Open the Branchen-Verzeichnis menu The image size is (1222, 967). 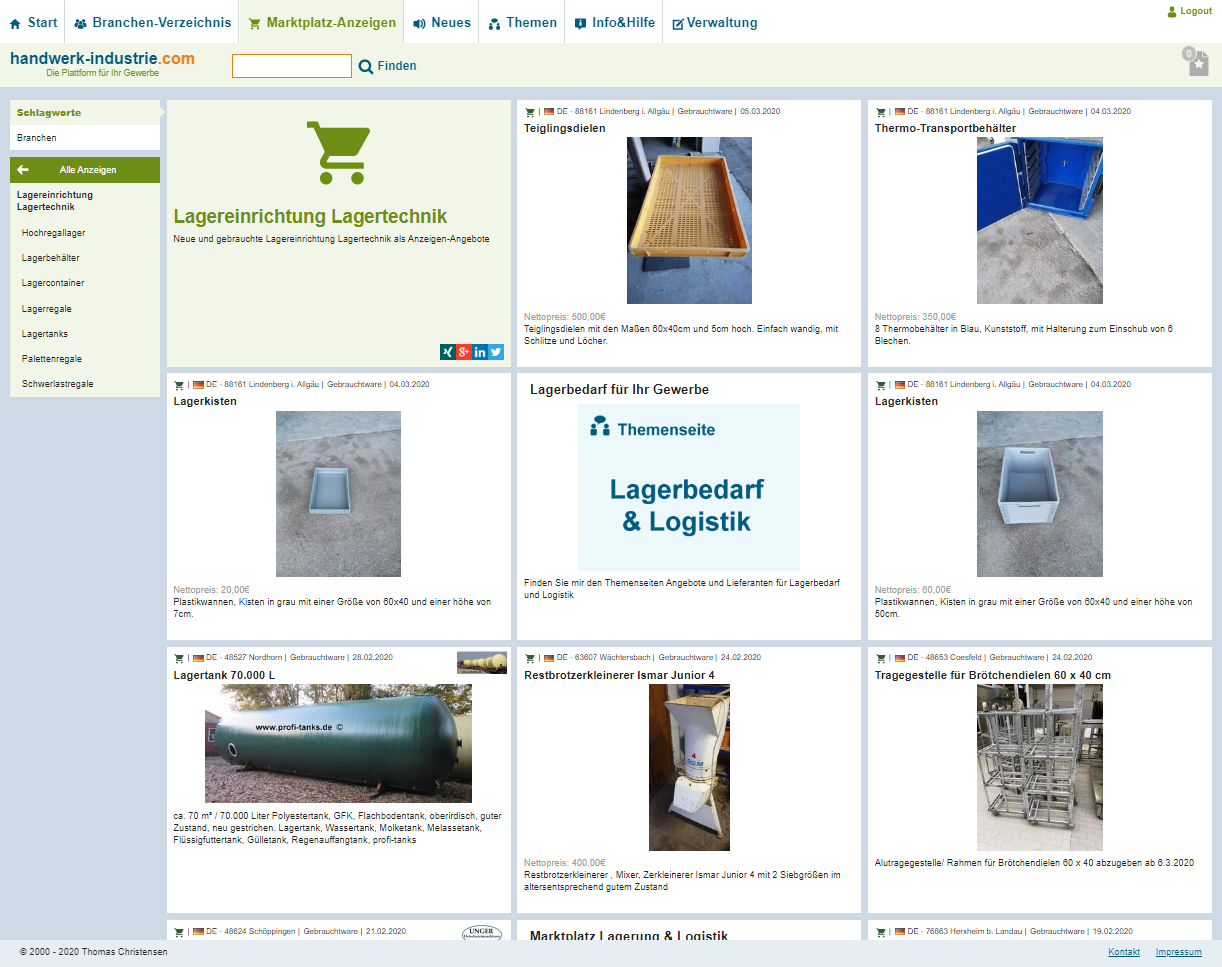pyautogui.click(x=152, y=22)
